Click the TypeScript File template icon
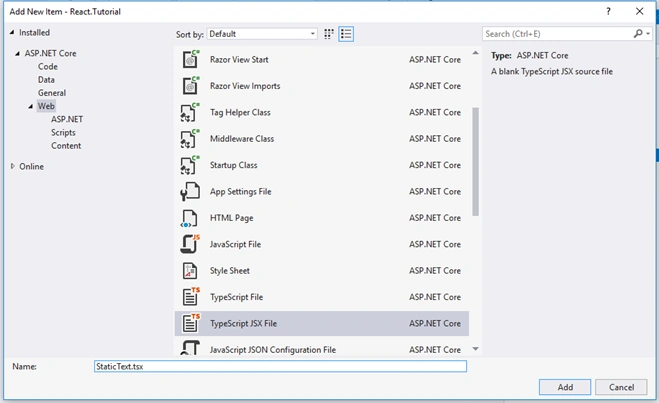This screenshot has width=659, height=403. pyautogui.click(x=190, y=297)
